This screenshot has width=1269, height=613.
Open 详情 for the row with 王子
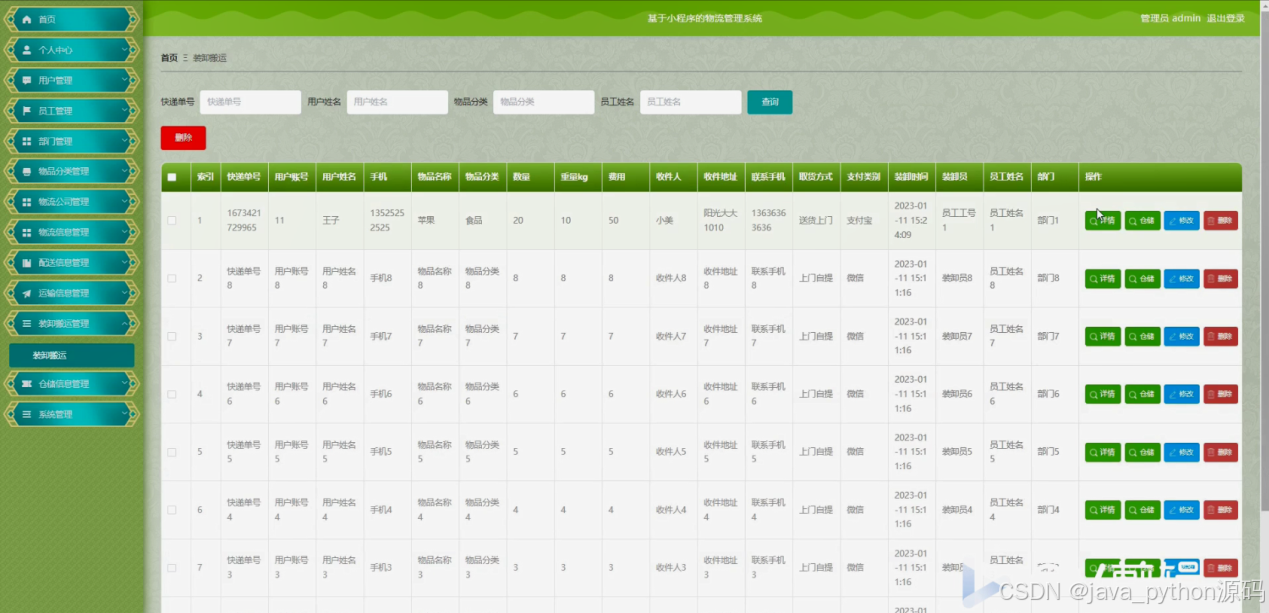pyautogui.click(x=1102, y=221)
